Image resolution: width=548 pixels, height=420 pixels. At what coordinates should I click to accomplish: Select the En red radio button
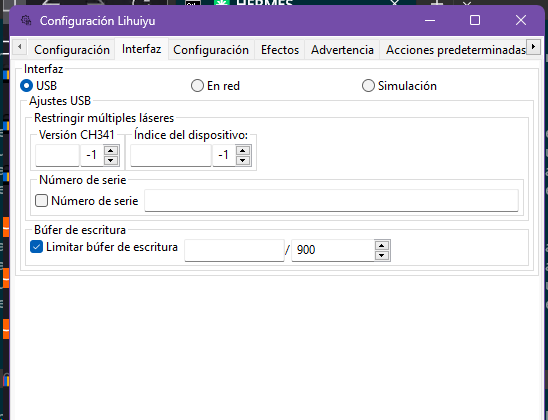pos(197,86)
